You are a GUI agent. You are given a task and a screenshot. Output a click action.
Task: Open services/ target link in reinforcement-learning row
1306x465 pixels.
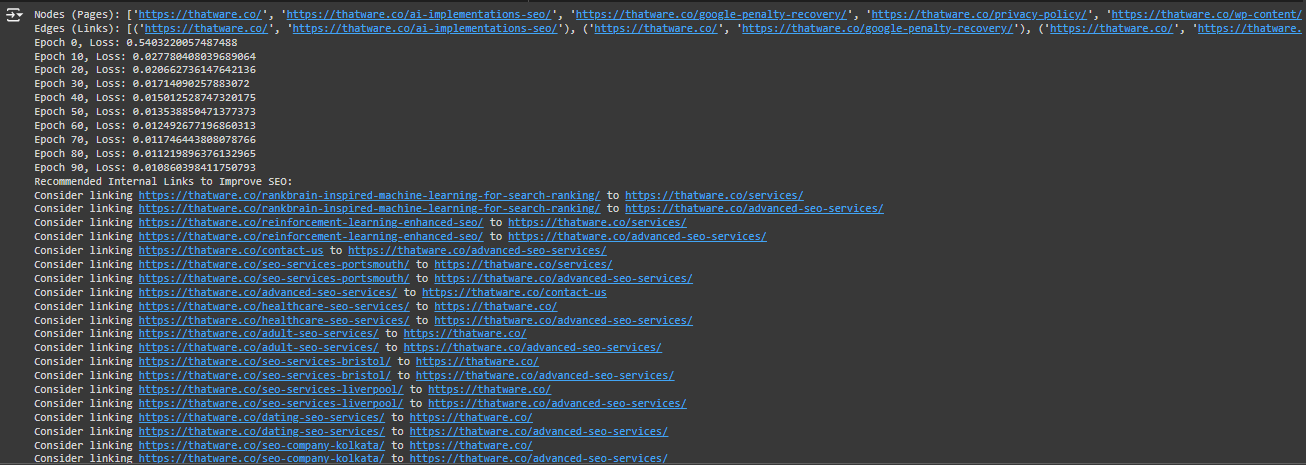[597, 222]
